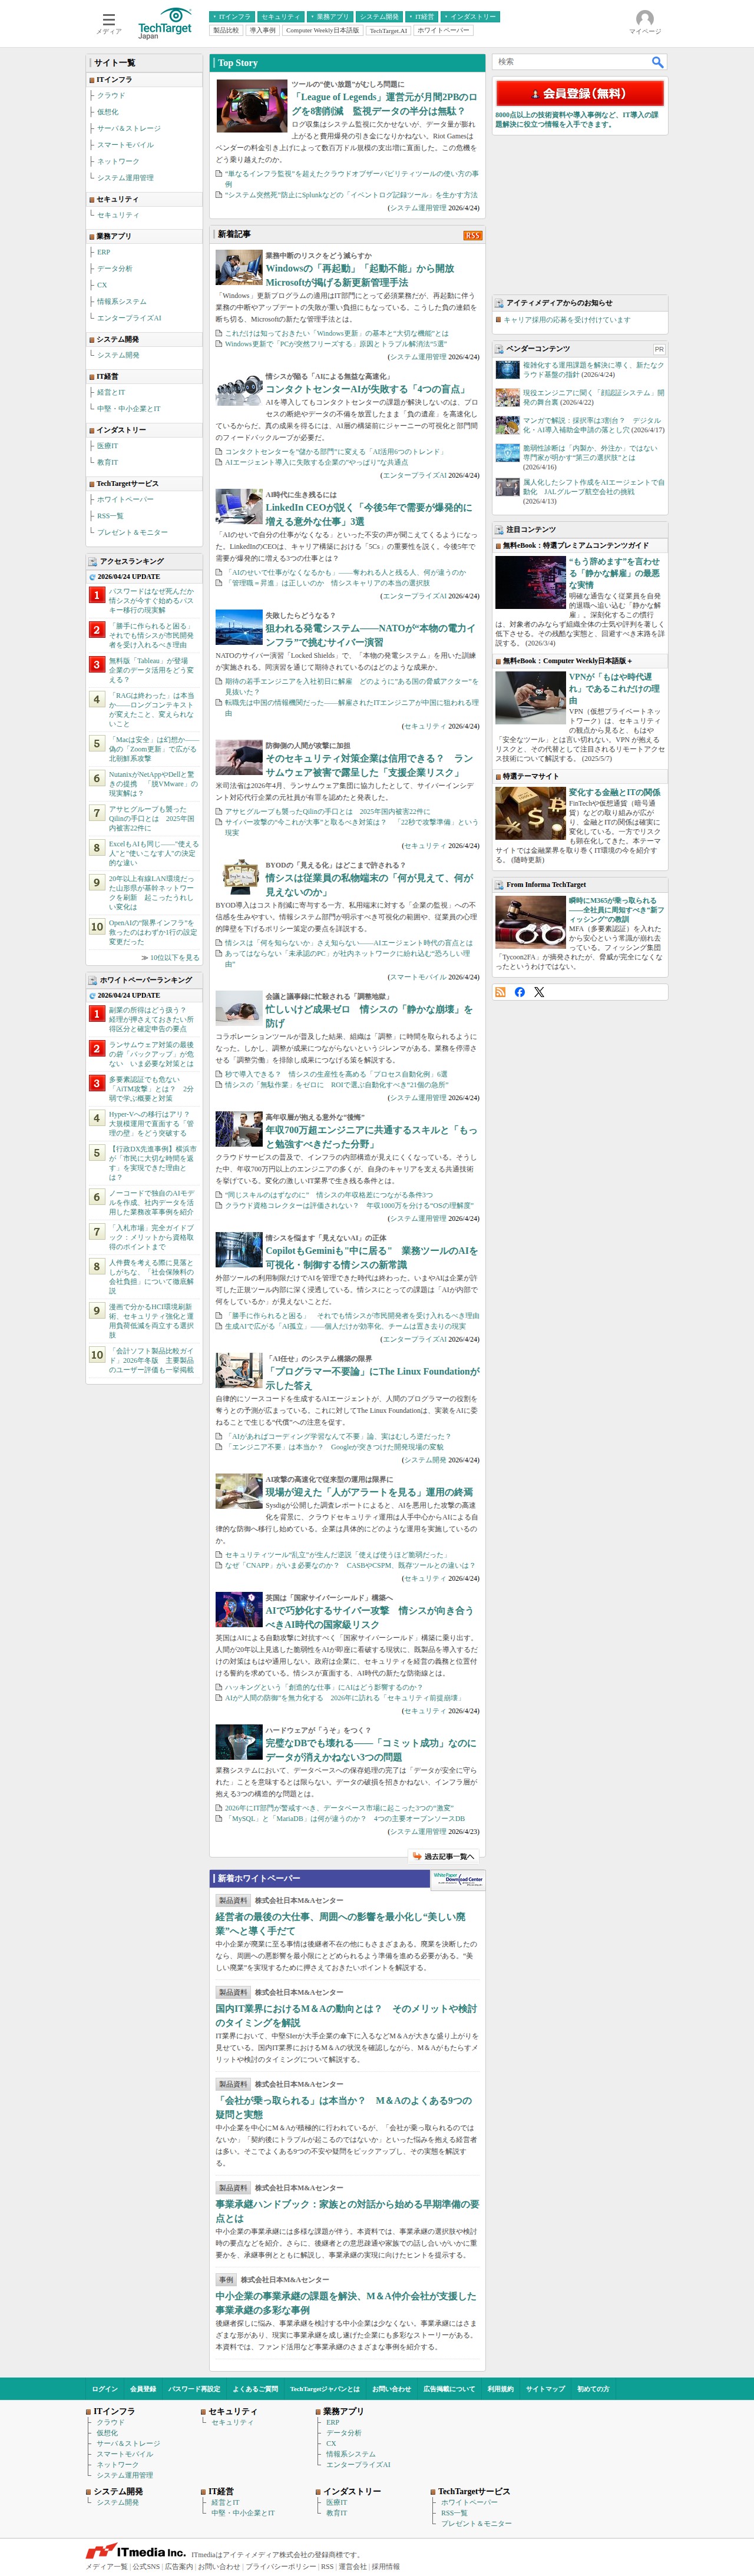Click the red 会員登録(無料) button
This screenshot has height=2576, width=754.
(580, 93)
